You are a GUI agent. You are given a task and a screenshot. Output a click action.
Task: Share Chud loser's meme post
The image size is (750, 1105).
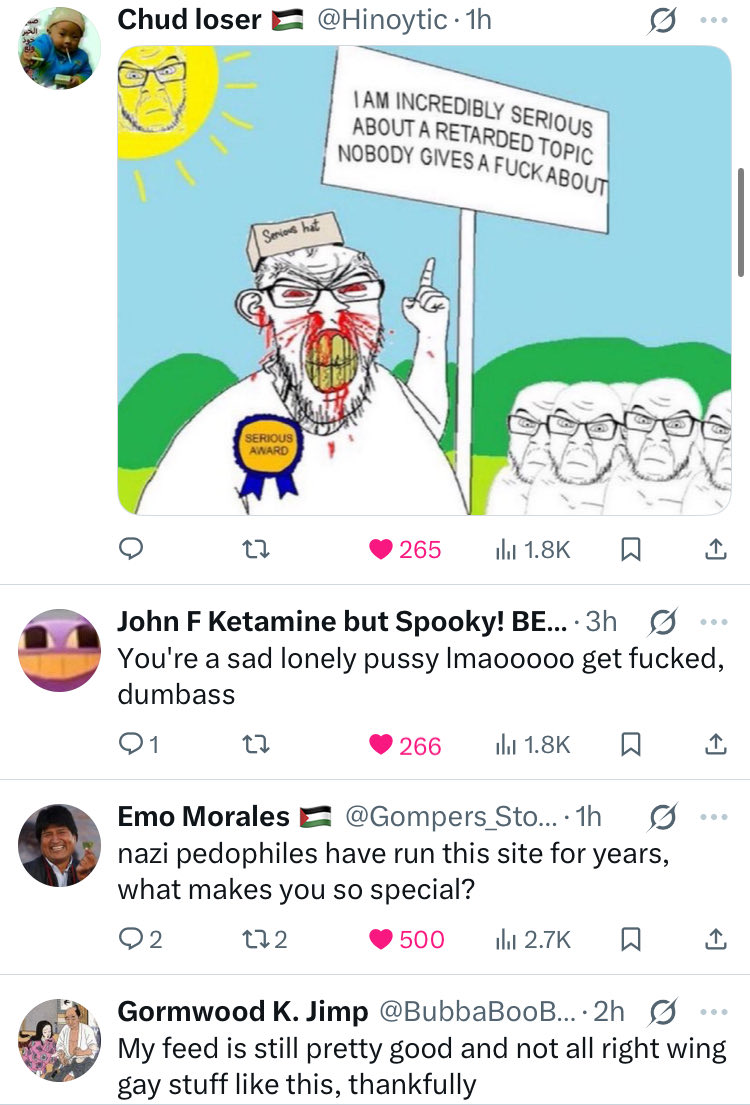(x=715, y=548)
